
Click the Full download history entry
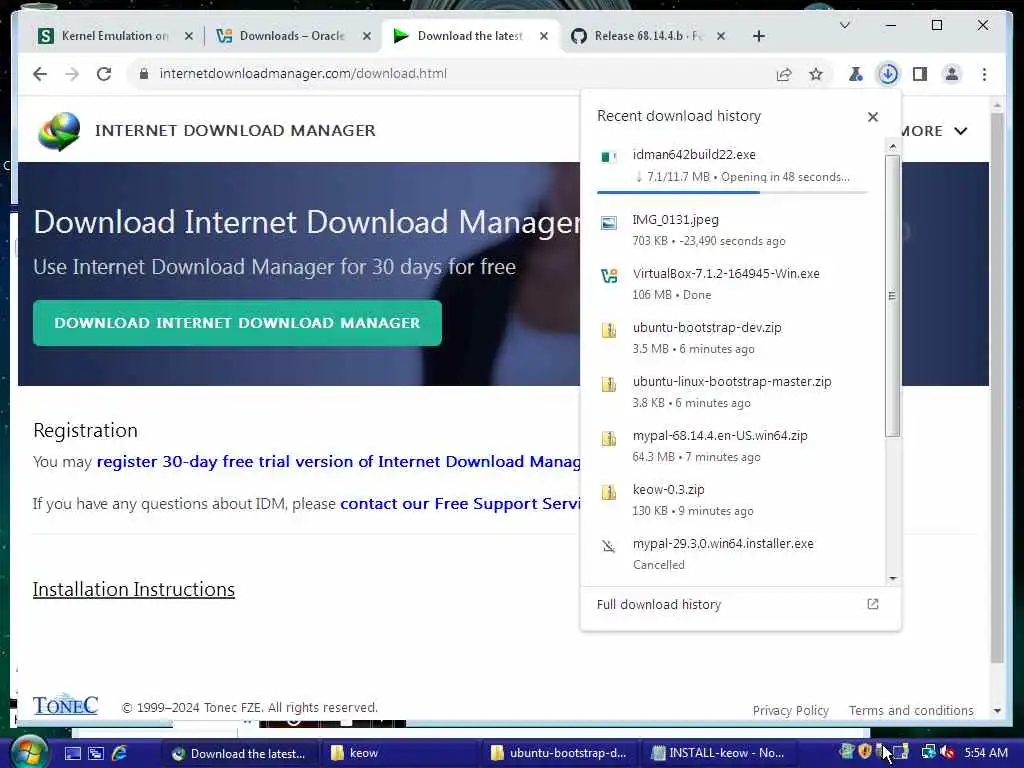pos(741,605)
